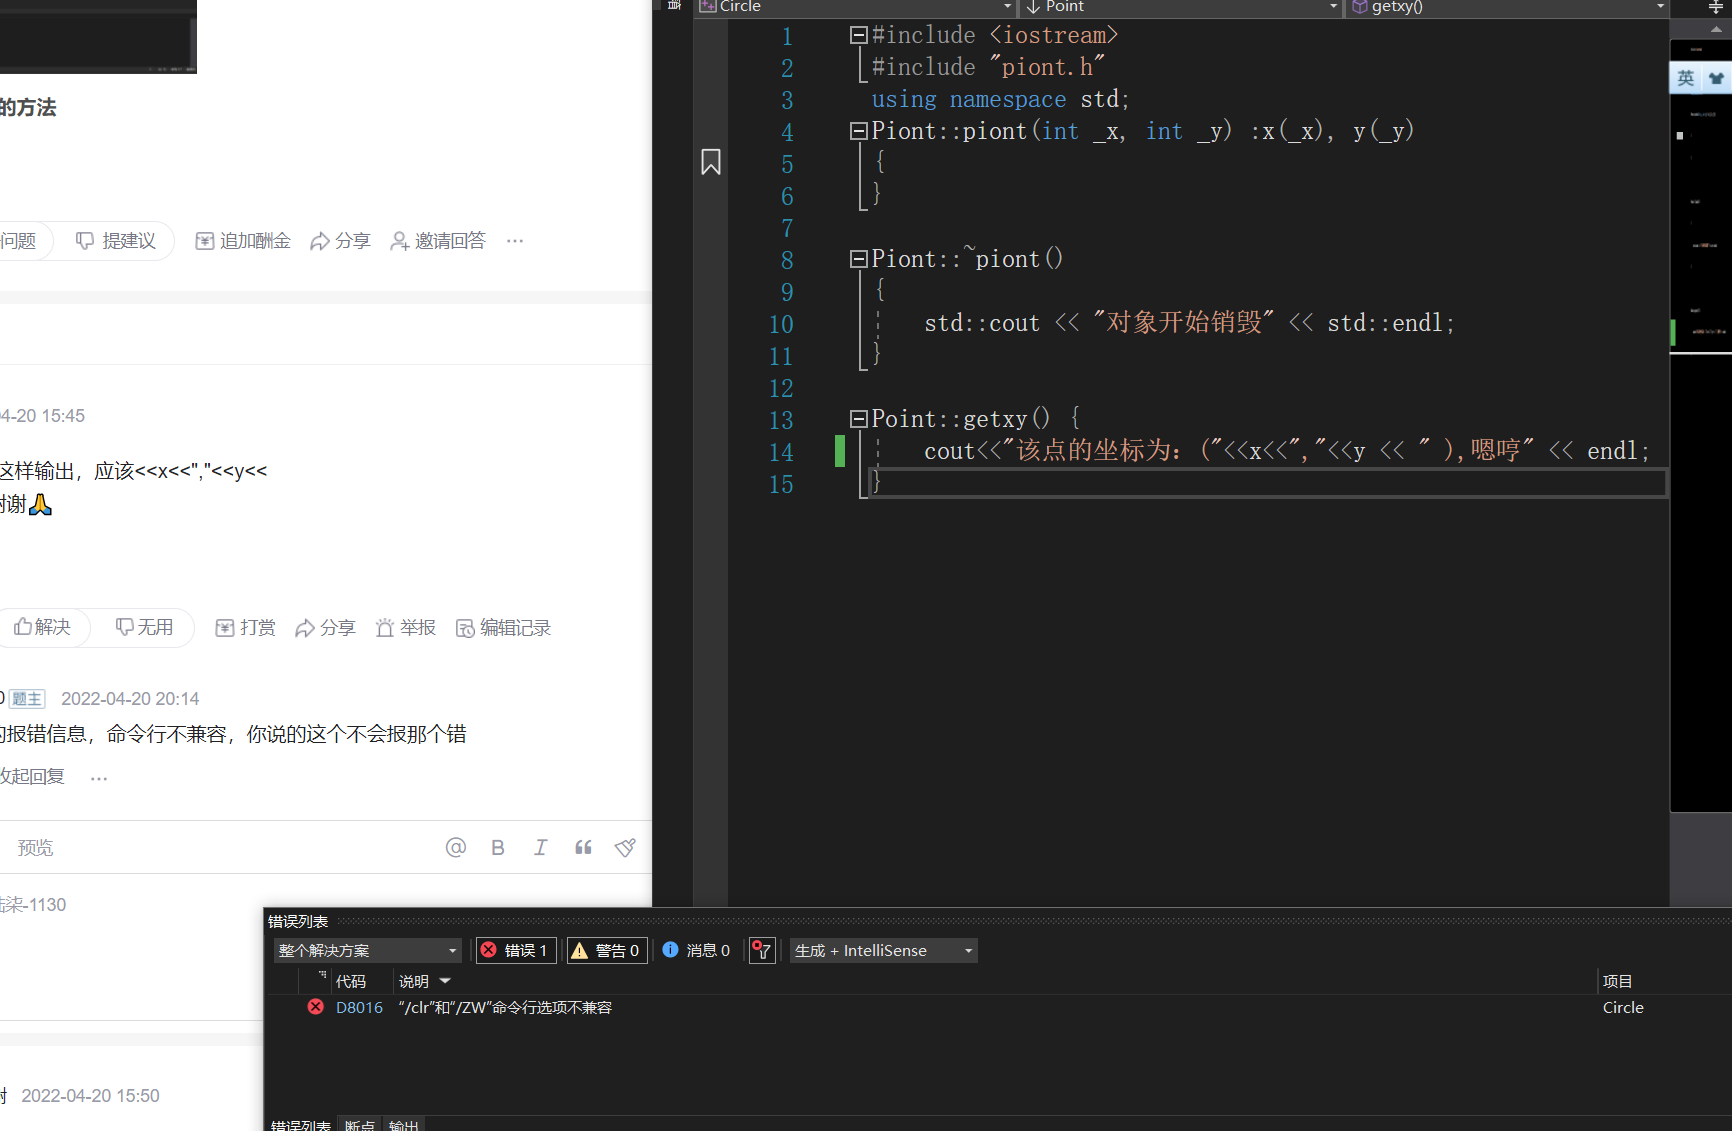Switch to the 断点 tab at the bottom
Screen dimensions: 1732x1131
coord(359,1124)
